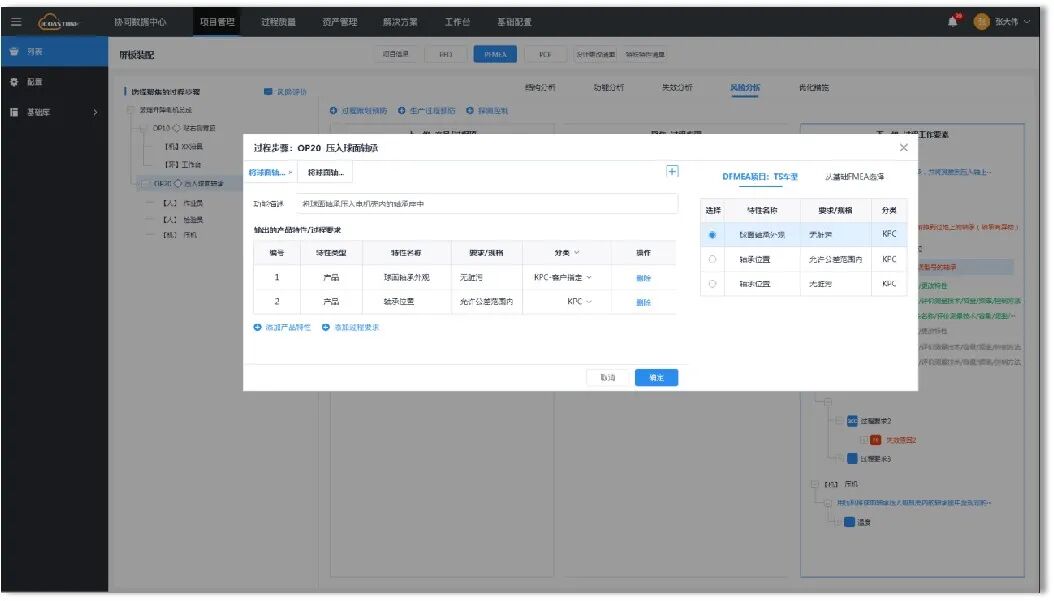
Task: Click the plus icon for 添加过程要求
Action: [x=326, y=328]
